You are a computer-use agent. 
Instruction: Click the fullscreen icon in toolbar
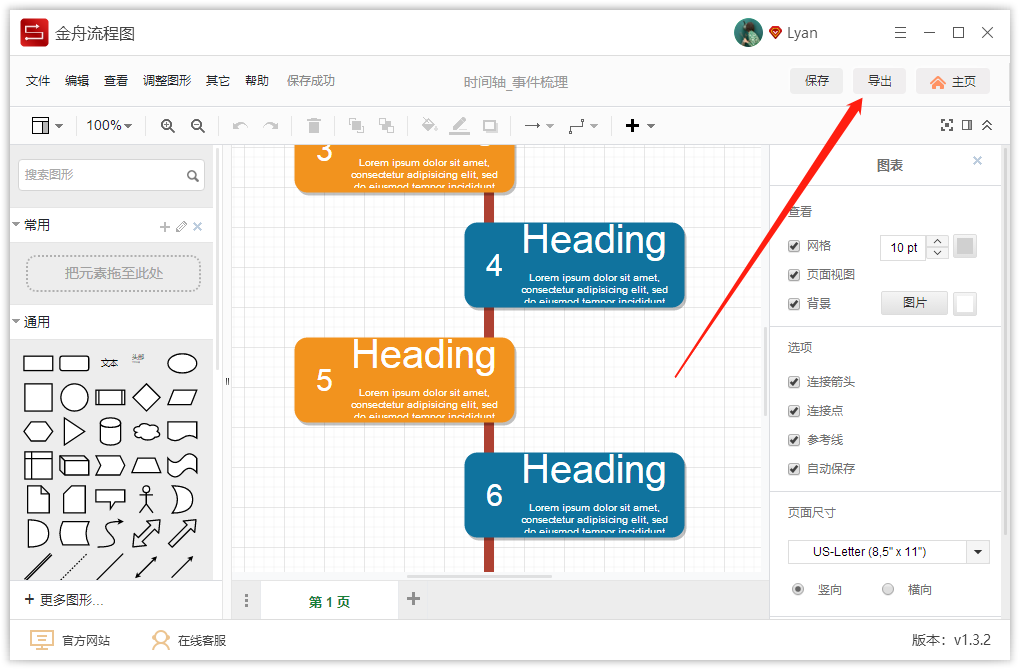(947, 126)
